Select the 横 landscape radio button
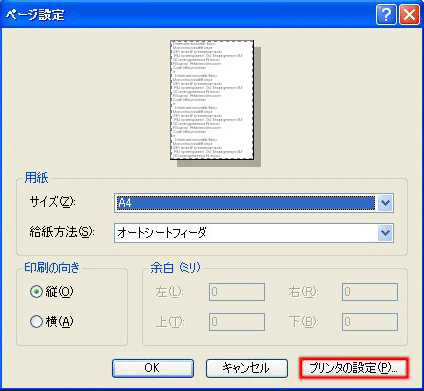This screenshot has height=391, width=424. point(36,322)
